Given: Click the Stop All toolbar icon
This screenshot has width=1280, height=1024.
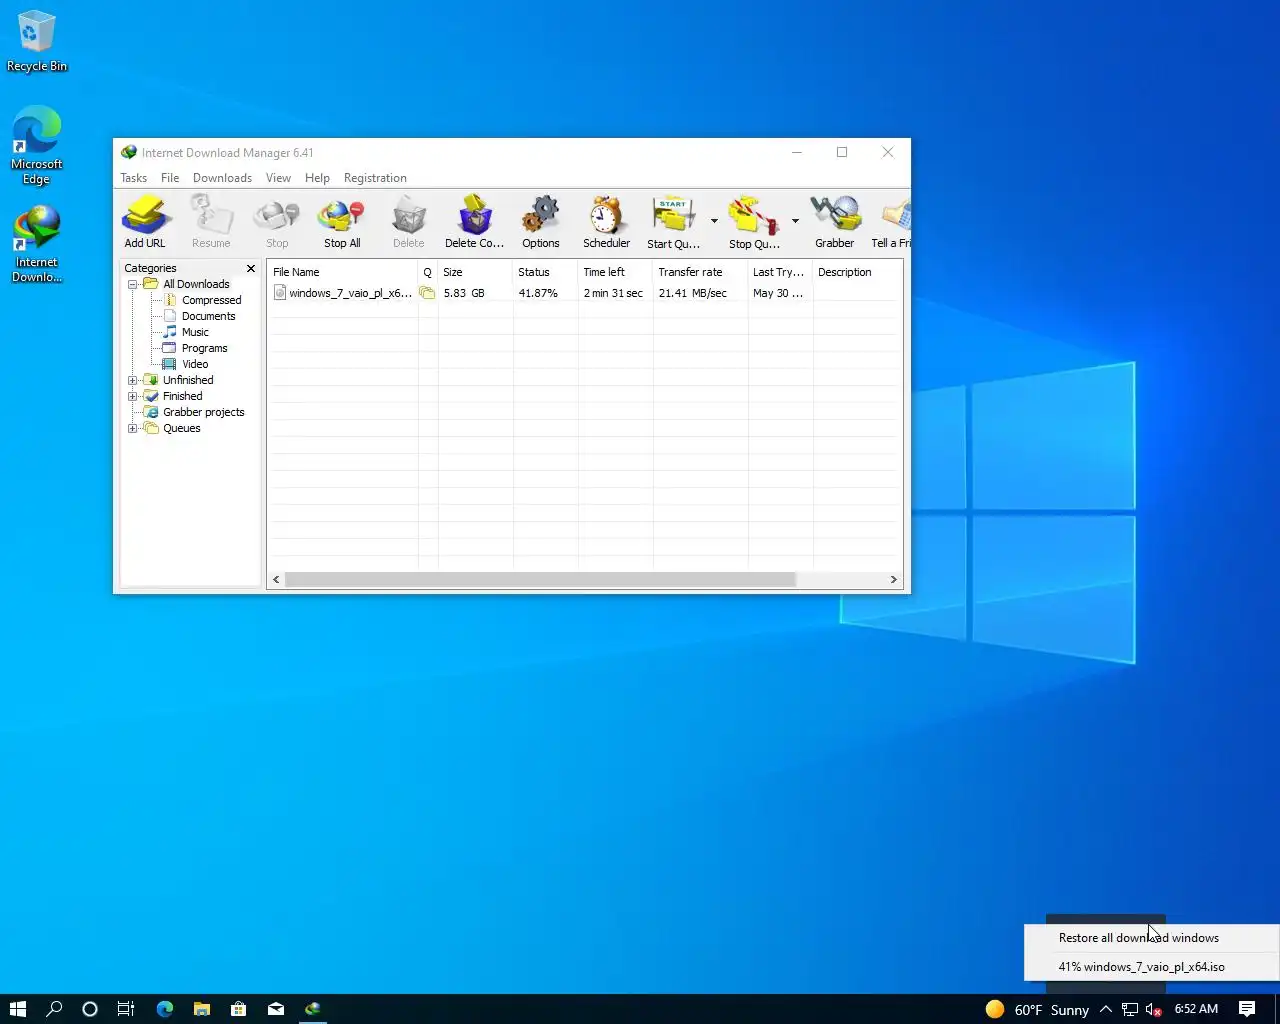Looking at the screenshot, I should pos(342,221).
